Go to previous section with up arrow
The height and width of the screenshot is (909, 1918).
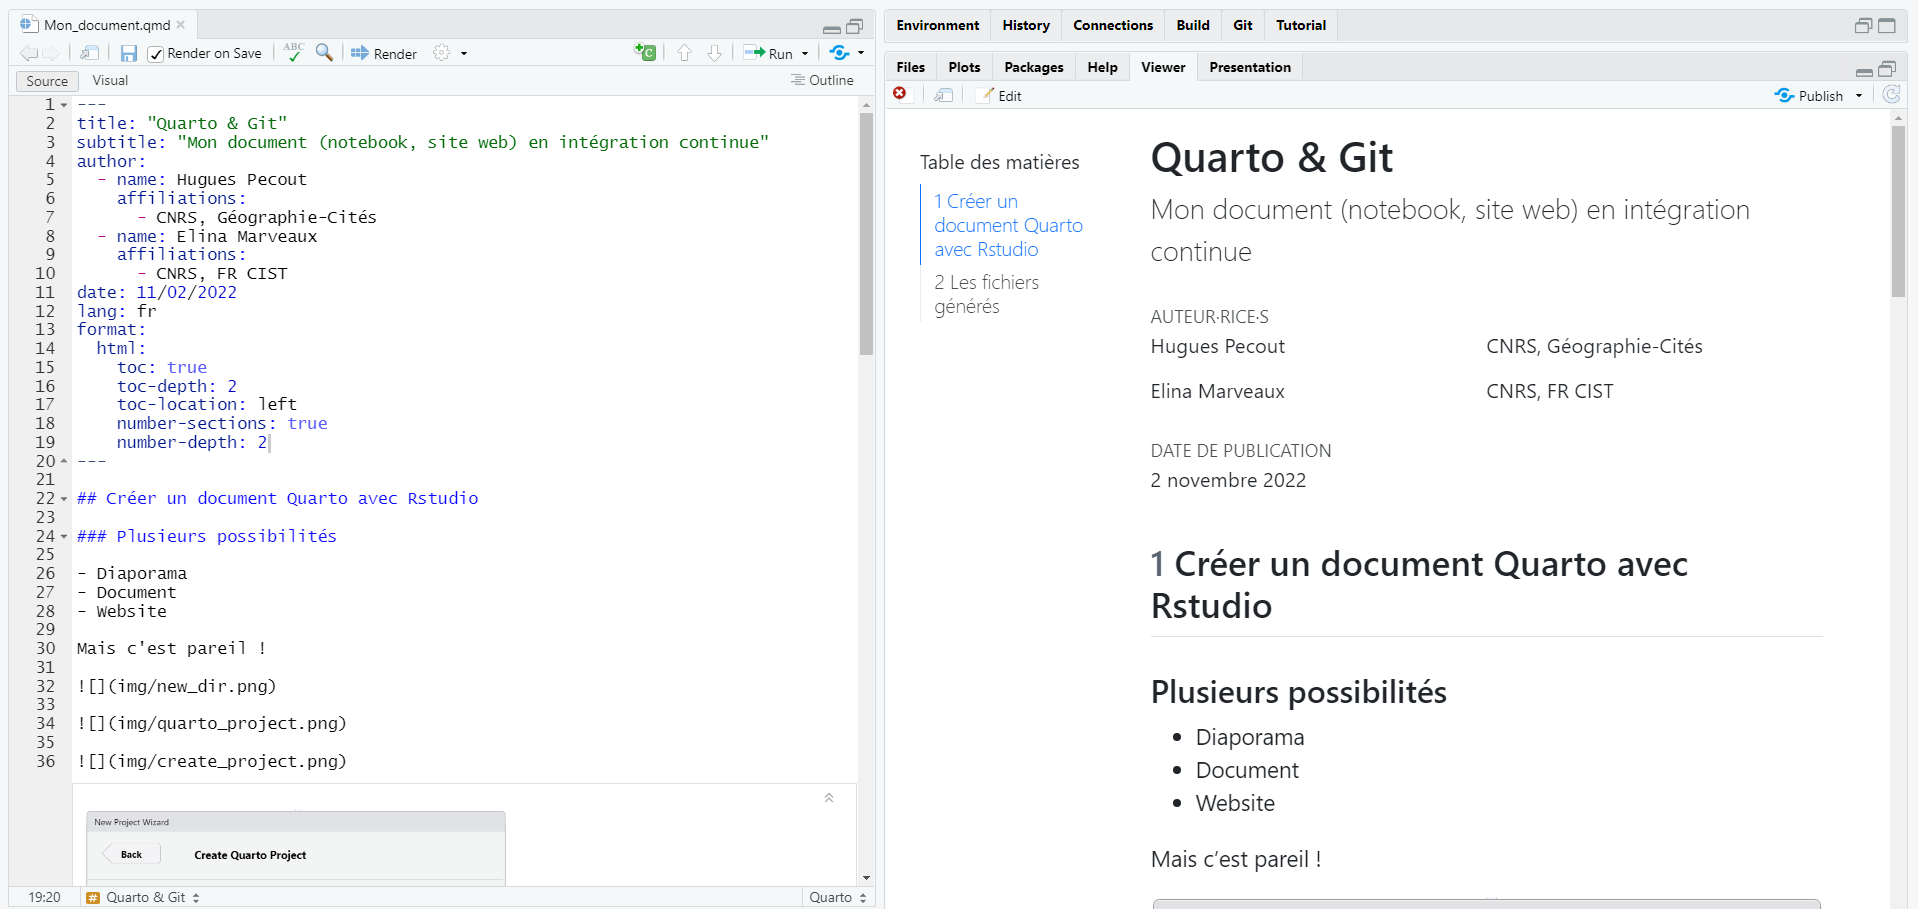click(684, 53)
